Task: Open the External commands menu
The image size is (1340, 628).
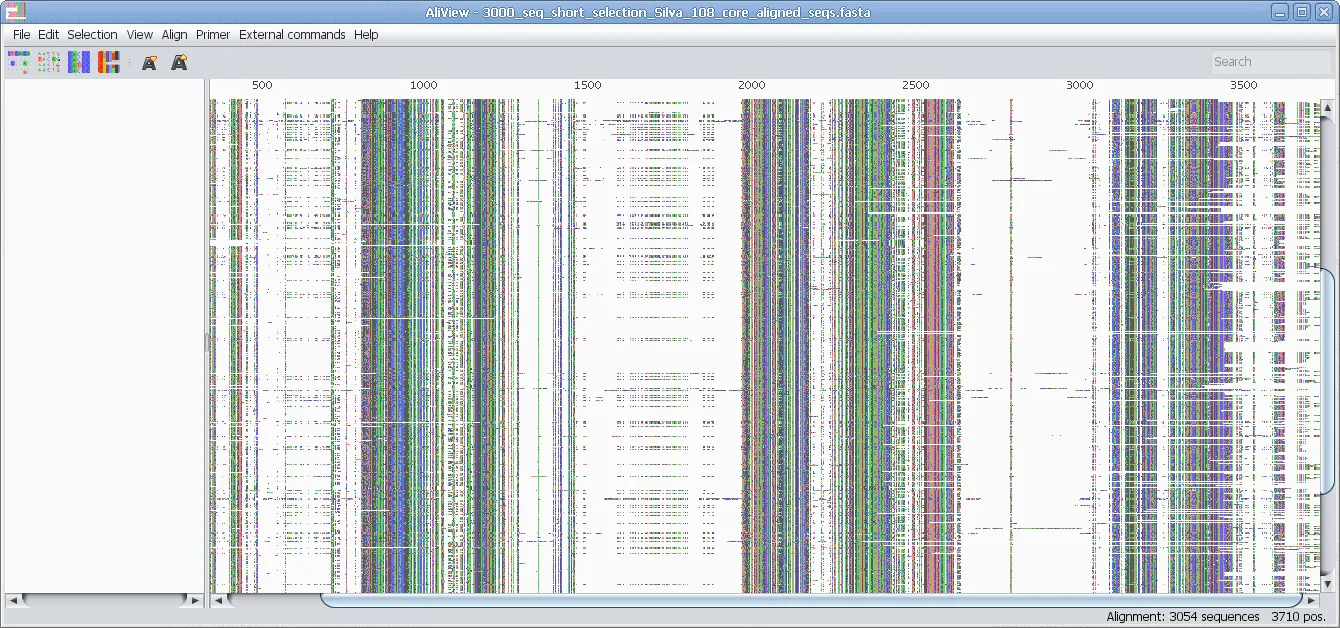Action: tap(292, 34)
